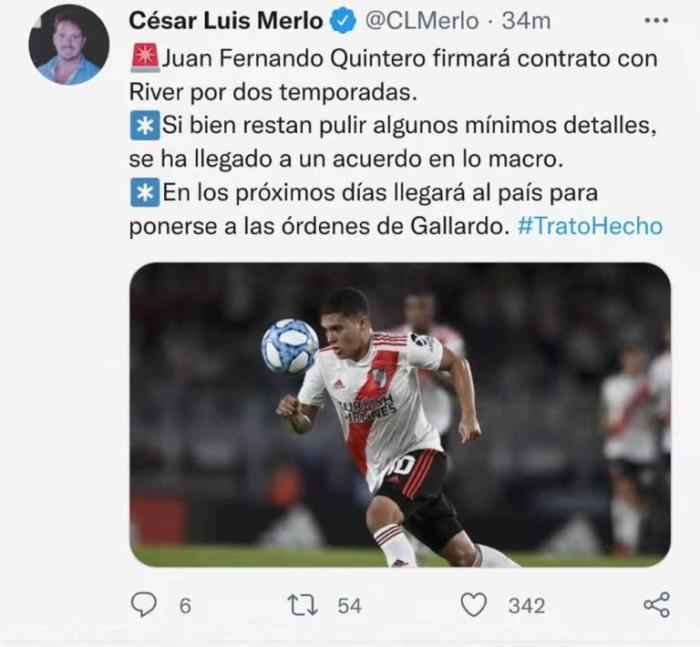This screenshot has width=700, height=647.
Task: Open the 34m timestamp link
Action: click(526, 21)
